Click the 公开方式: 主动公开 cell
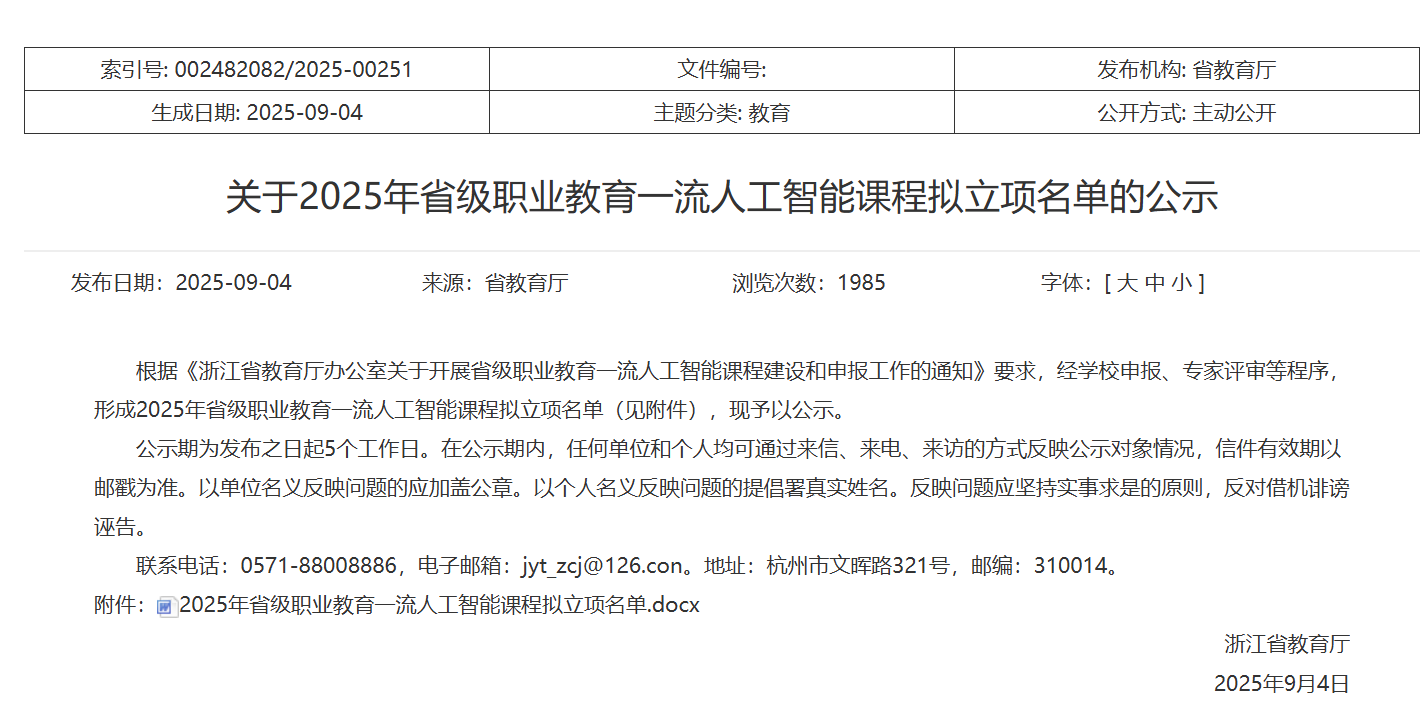This screenshot has width=1428, height=720. 1187,112
